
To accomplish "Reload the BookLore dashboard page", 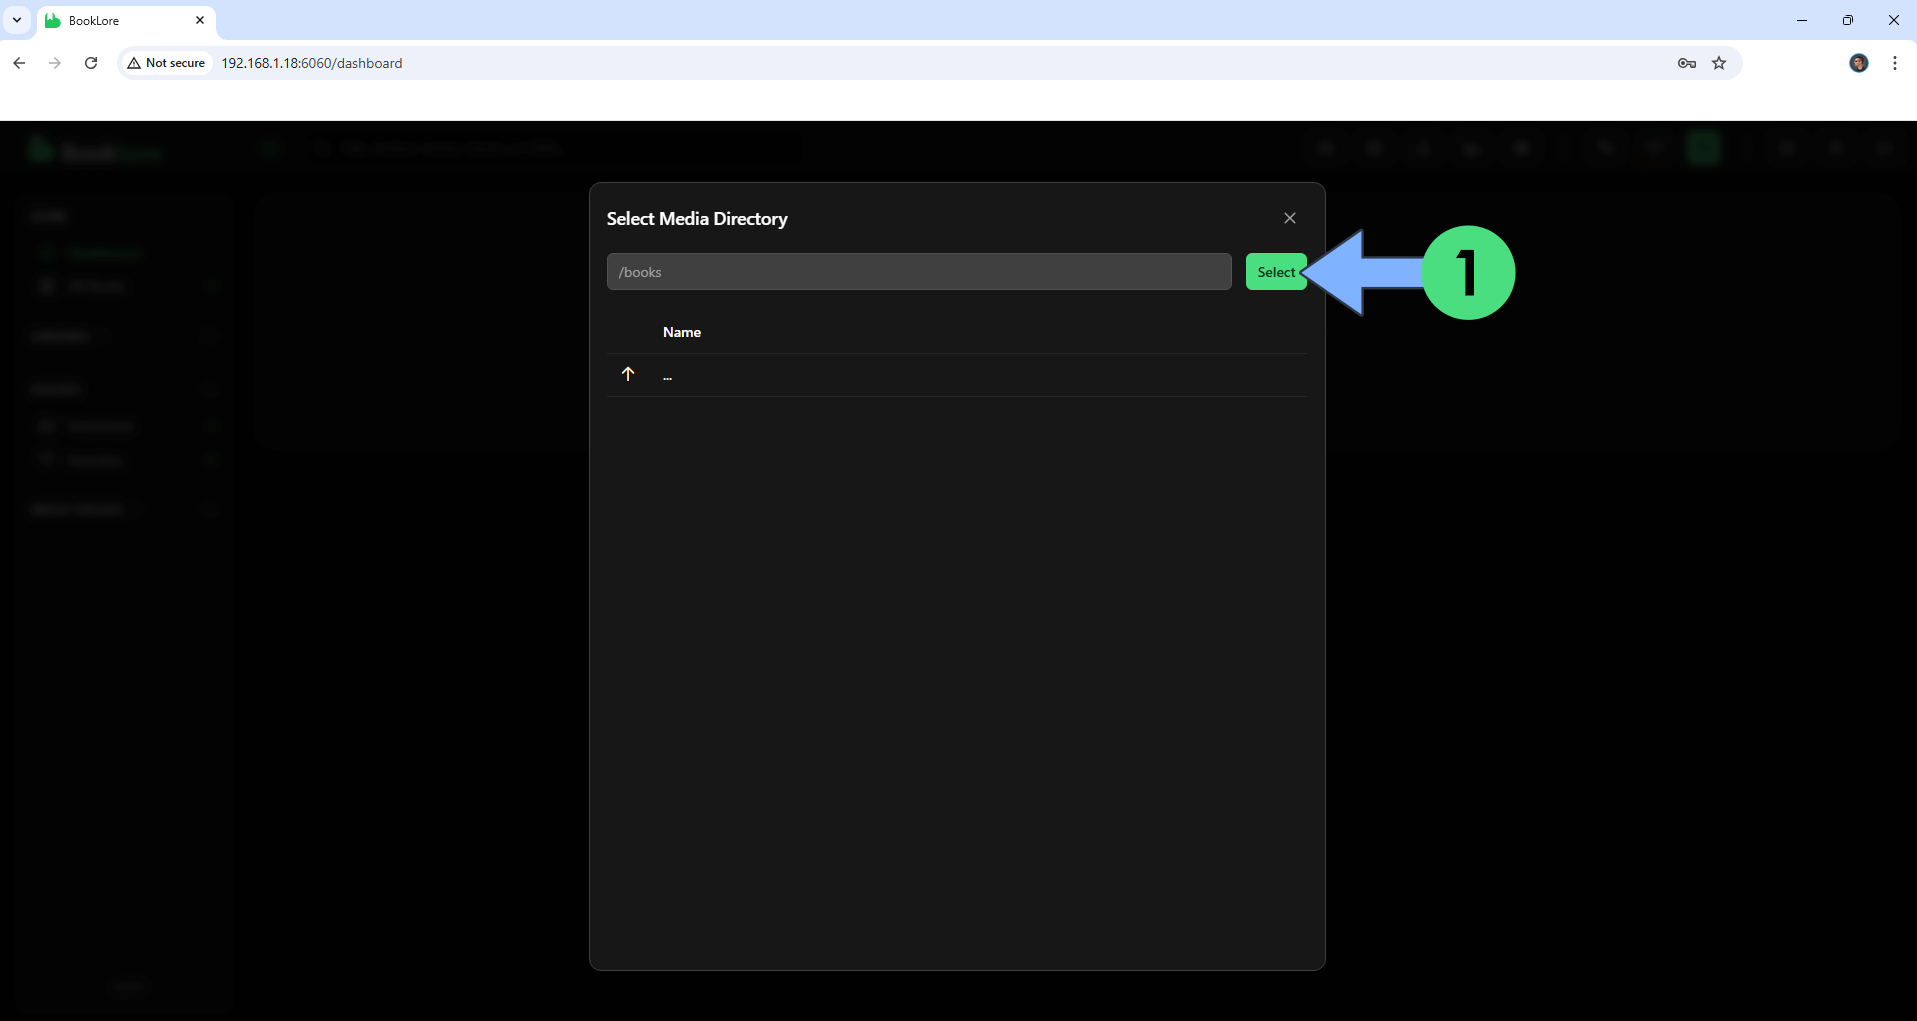I will [91, 63].
